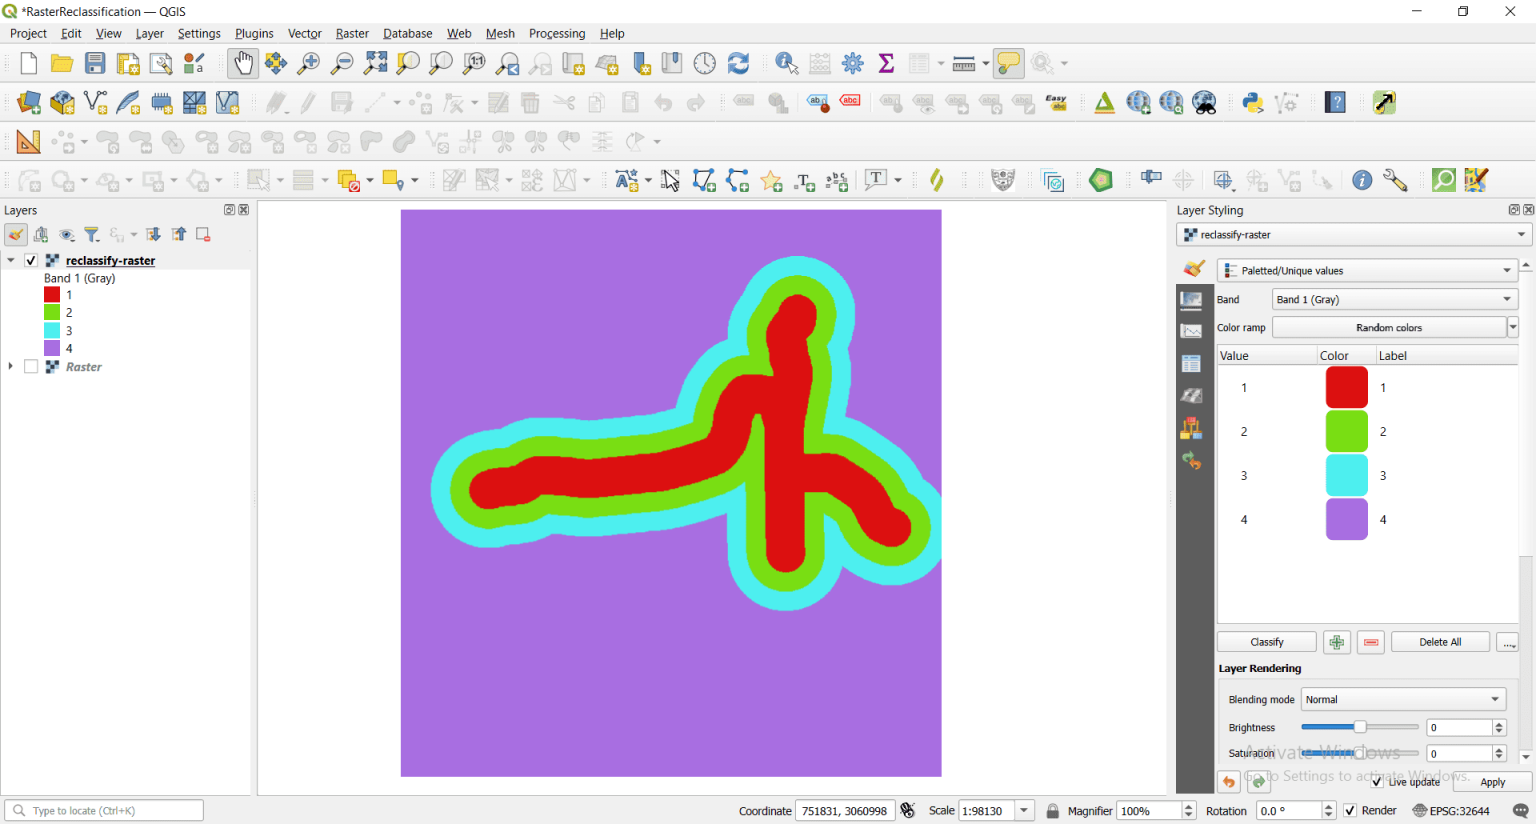Select the Pan Map tool
The image size is (1536, 824).
coord(243,62)
